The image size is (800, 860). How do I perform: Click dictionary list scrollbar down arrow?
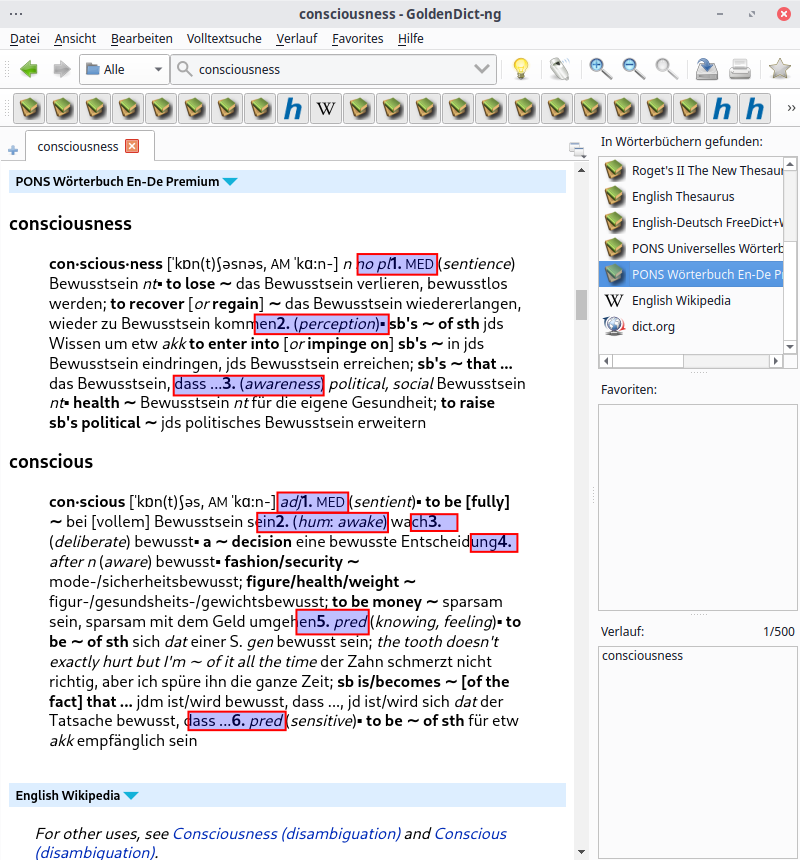point(790,347)
